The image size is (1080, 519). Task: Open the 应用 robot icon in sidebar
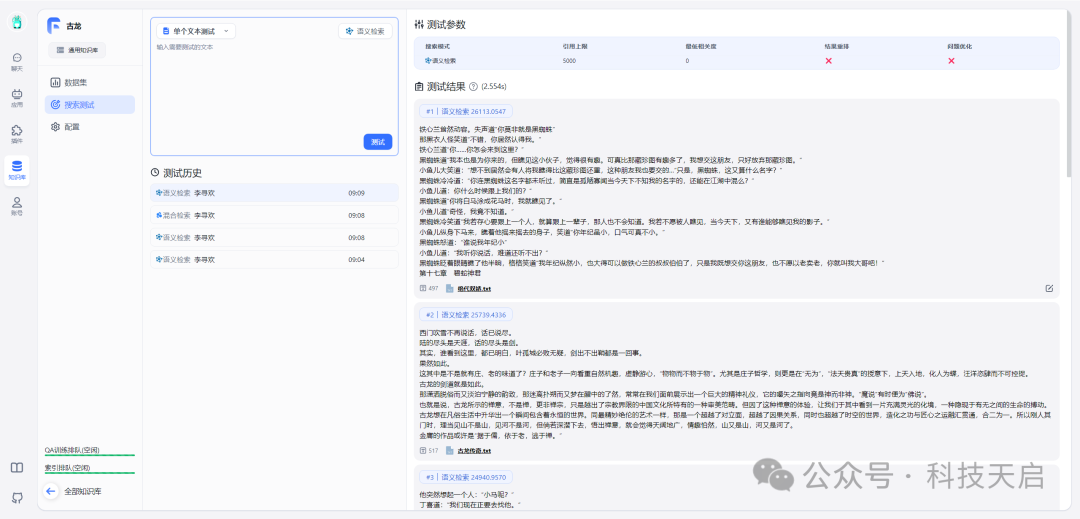click(17, 98)
